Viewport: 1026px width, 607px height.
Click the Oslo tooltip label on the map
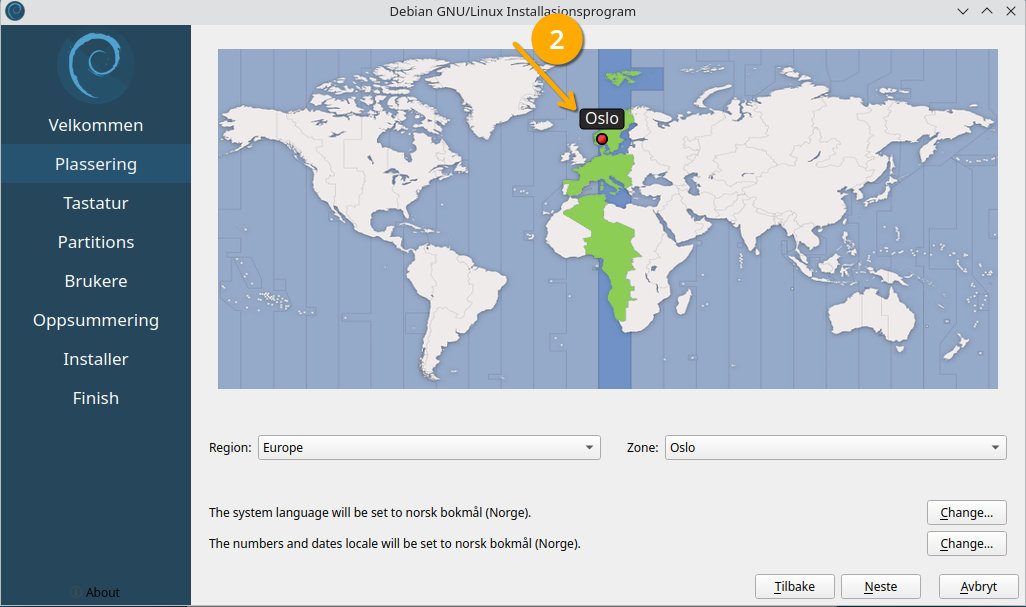point(601,118)
